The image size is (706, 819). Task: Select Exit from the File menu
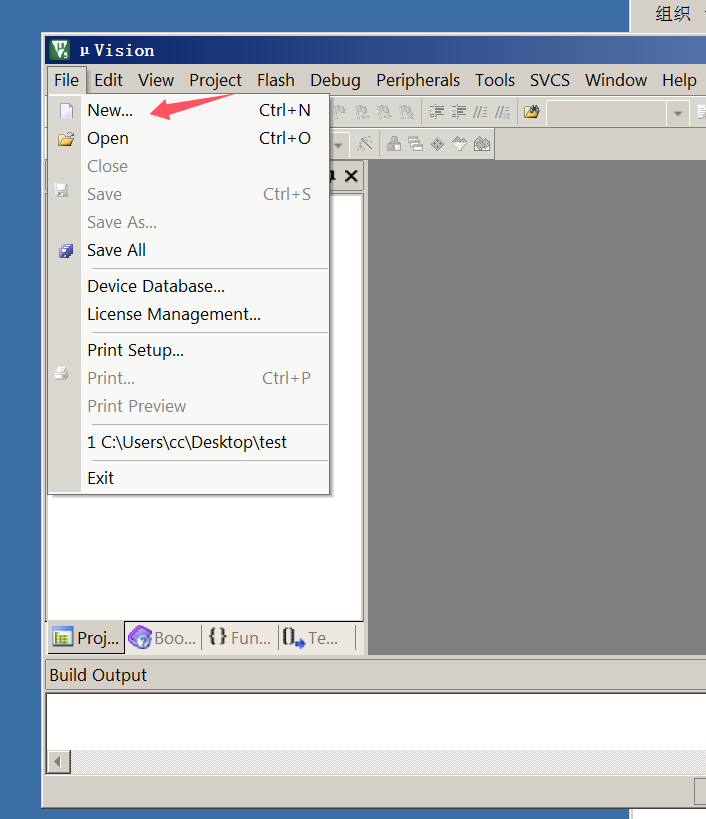point(189,478)
